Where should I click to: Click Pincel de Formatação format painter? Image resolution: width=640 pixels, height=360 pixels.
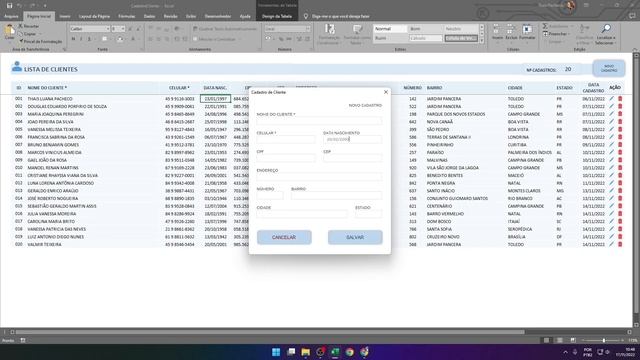(41, 41)
